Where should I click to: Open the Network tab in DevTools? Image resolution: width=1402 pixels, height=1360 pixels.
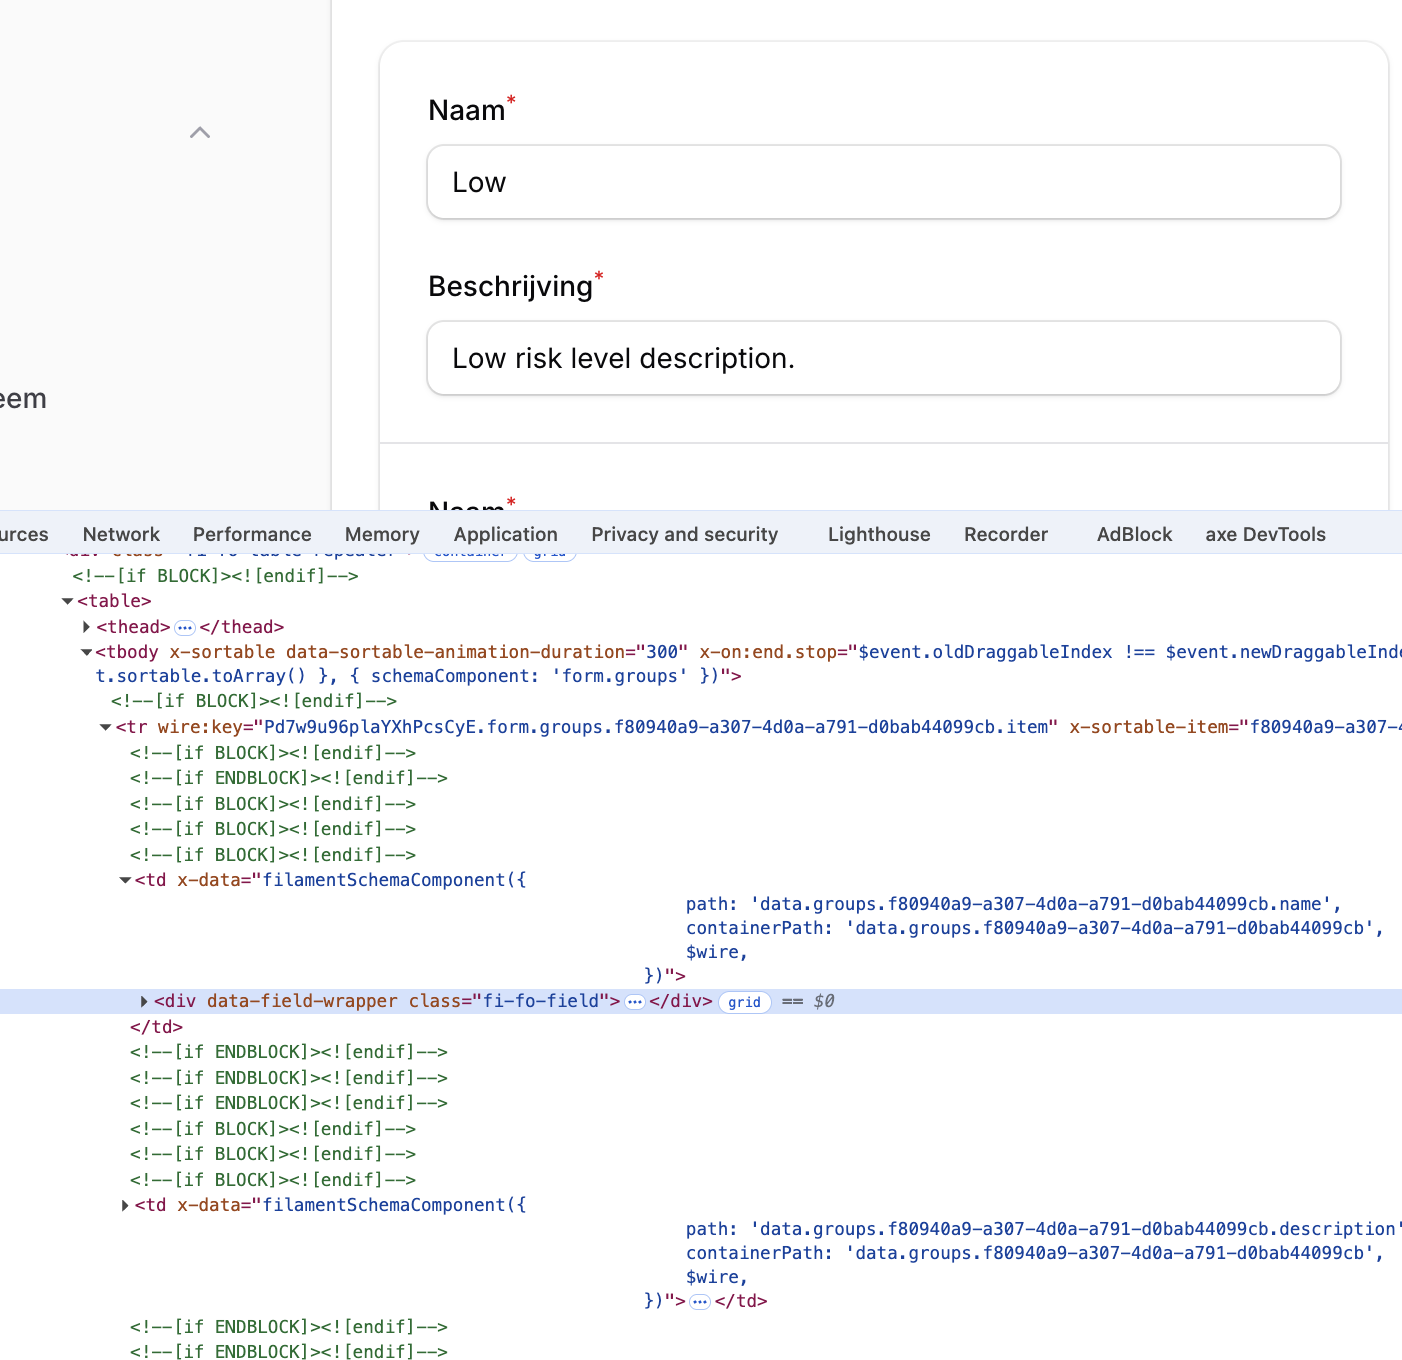tap(121, 534)
